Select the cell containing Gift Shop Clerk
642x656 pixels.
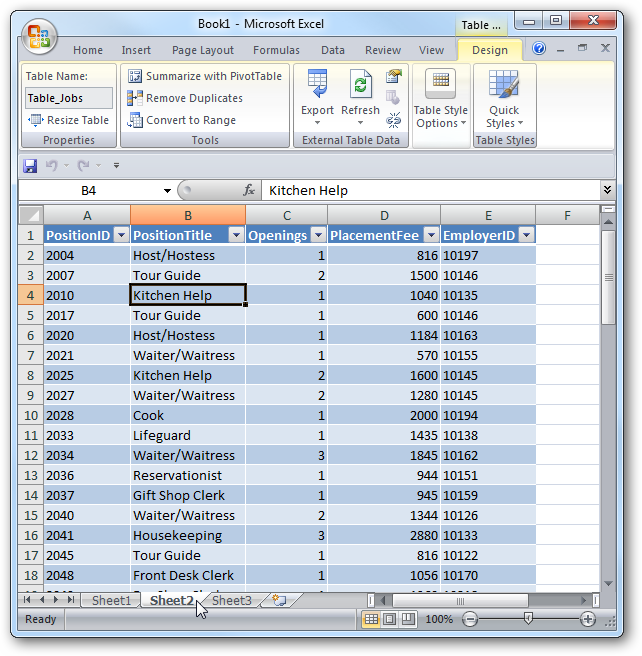[187, 495]
